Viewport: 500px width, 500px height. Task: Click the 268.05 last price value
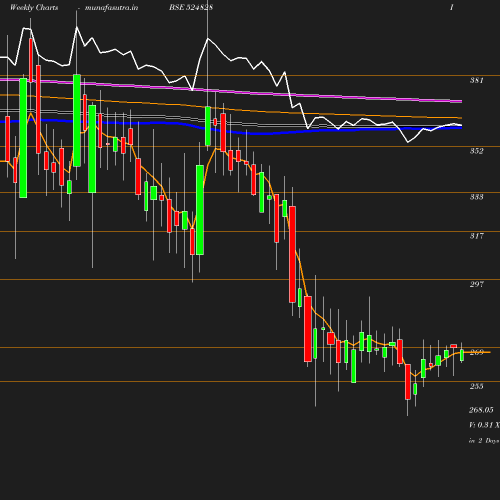coord(481,410)
